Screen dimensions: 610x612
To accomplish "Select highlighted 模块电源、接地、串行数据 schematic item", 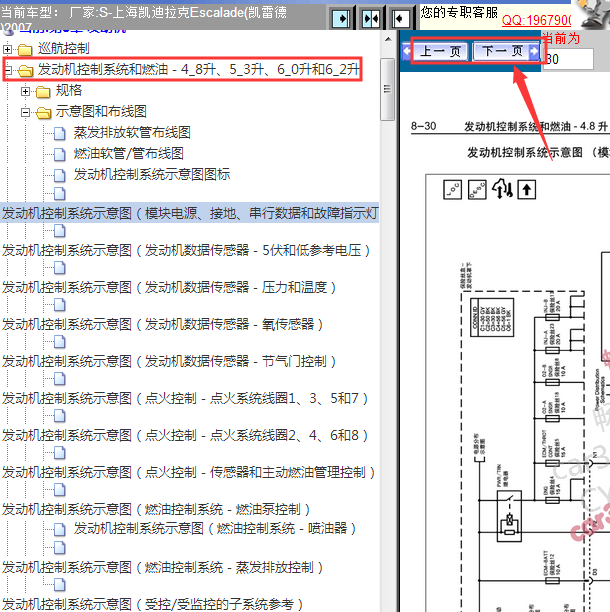I will point(190,213).
